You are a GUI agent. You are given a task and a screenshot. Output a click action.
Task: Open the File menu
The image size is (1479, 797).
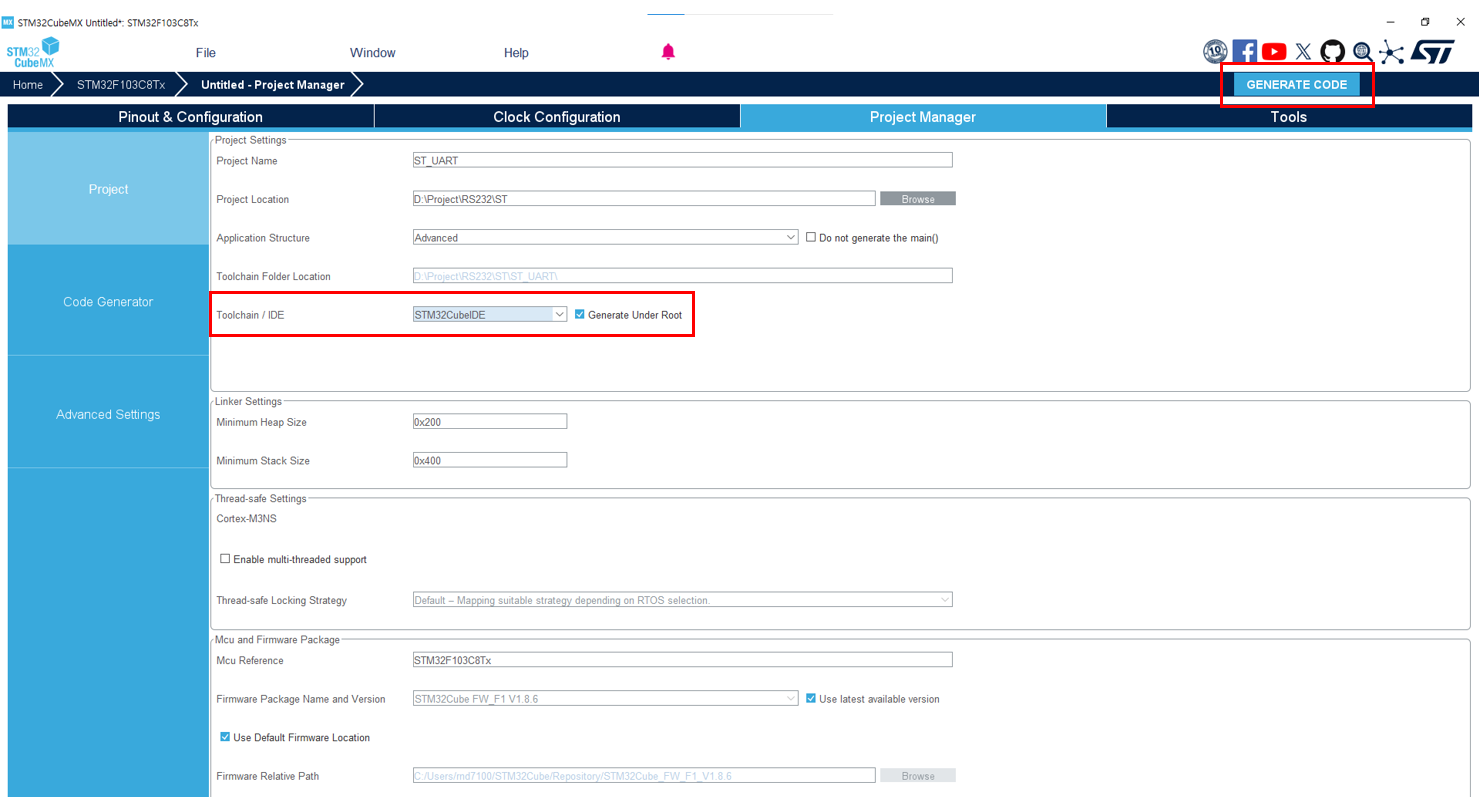coord(205,53)
